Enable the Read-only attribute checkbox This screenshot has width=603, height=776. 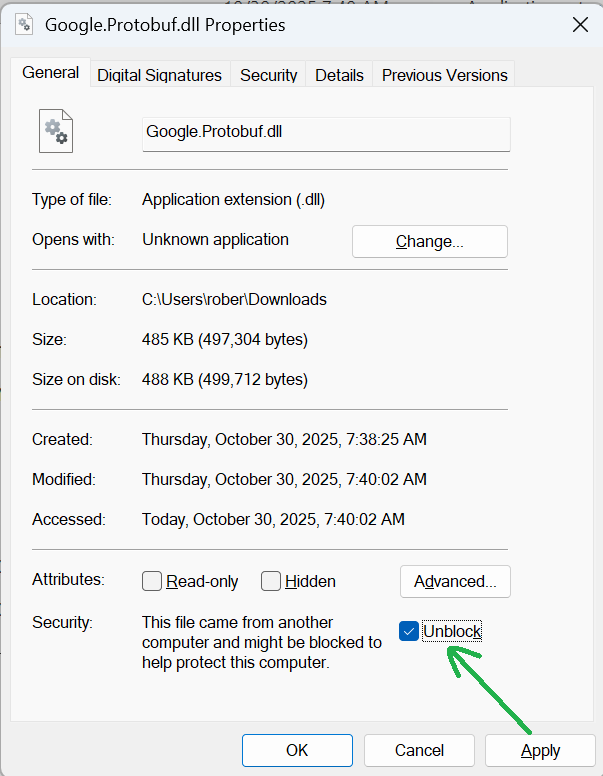point(152,581)
